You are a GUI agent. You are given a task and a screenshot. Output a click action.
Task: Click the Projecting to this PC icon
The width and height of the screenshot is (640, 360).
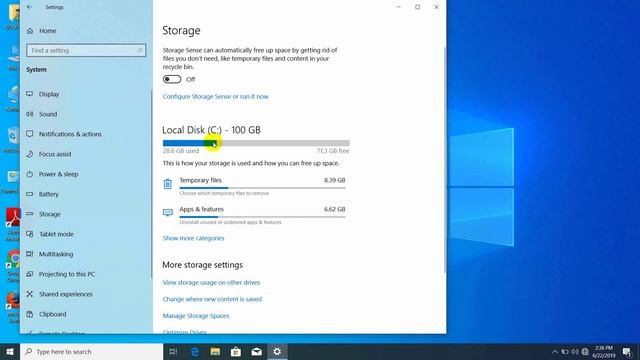pyautogui.click(x=30, y=274)
